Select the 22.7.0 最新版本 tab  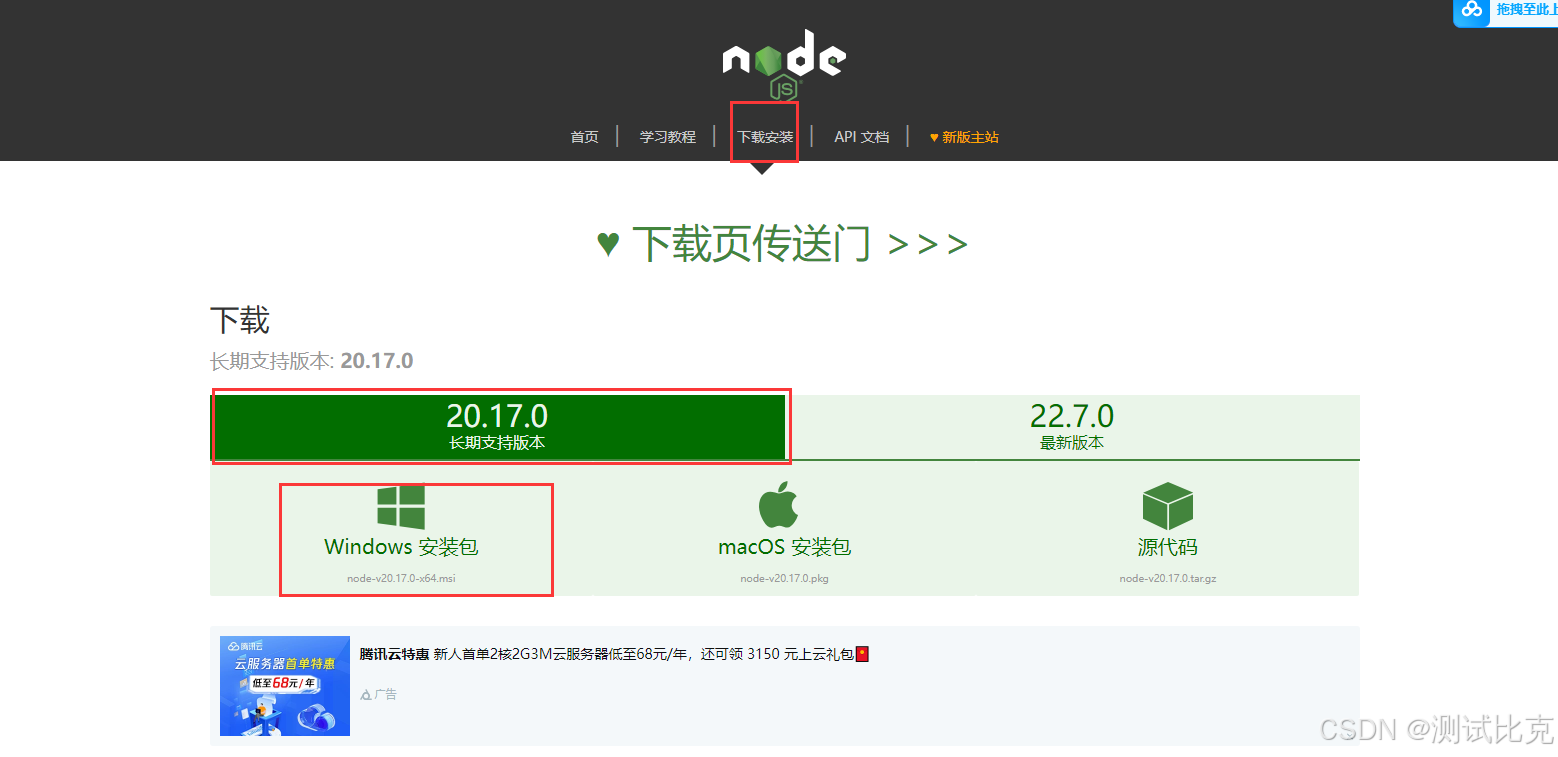(1072, 427)
